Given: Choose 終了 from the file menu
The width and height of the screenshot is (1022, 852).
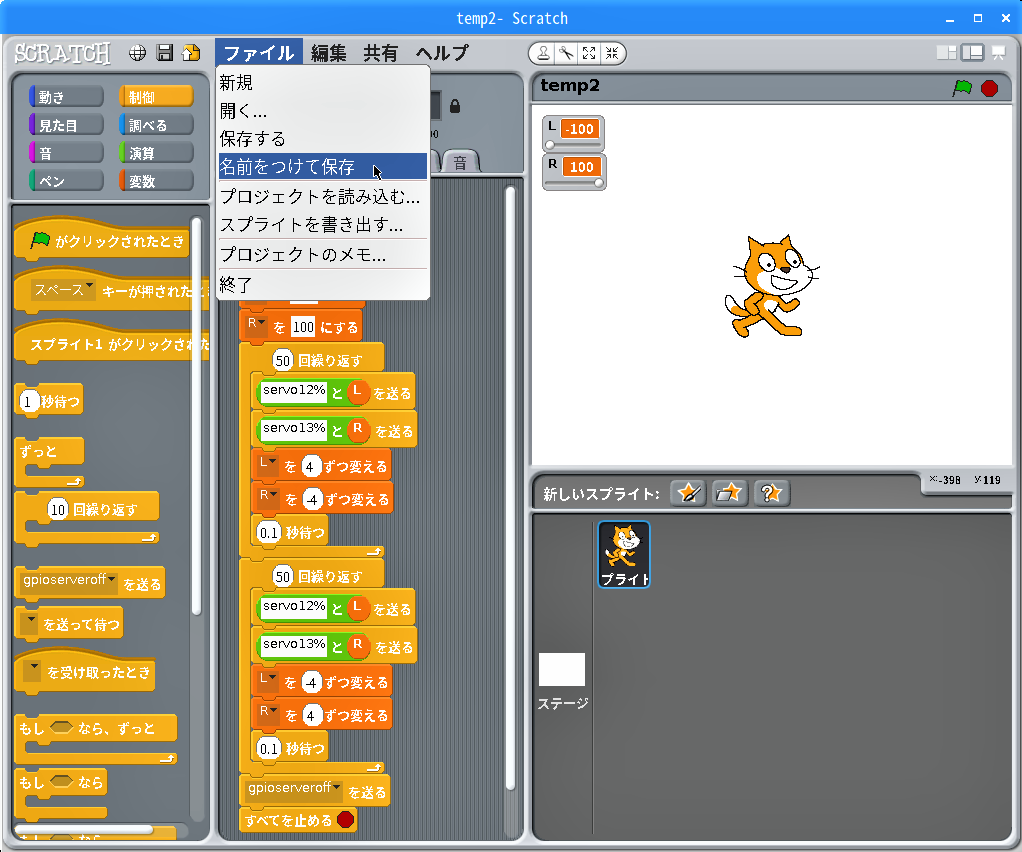Looking at the screenshot, I should coord(323,284).
